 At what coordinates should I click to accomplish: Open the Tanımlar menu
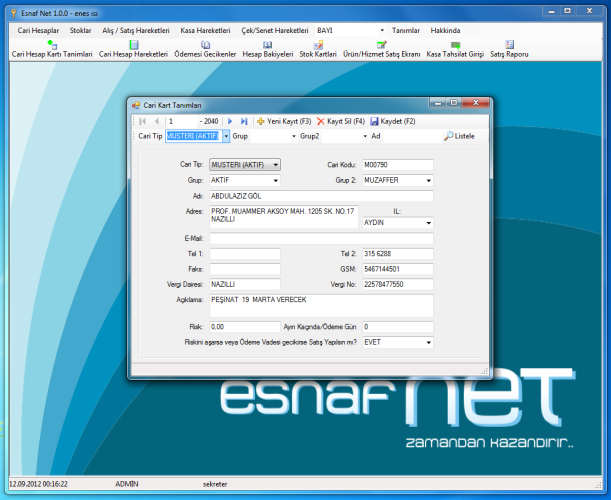click(x=406, y=30)
